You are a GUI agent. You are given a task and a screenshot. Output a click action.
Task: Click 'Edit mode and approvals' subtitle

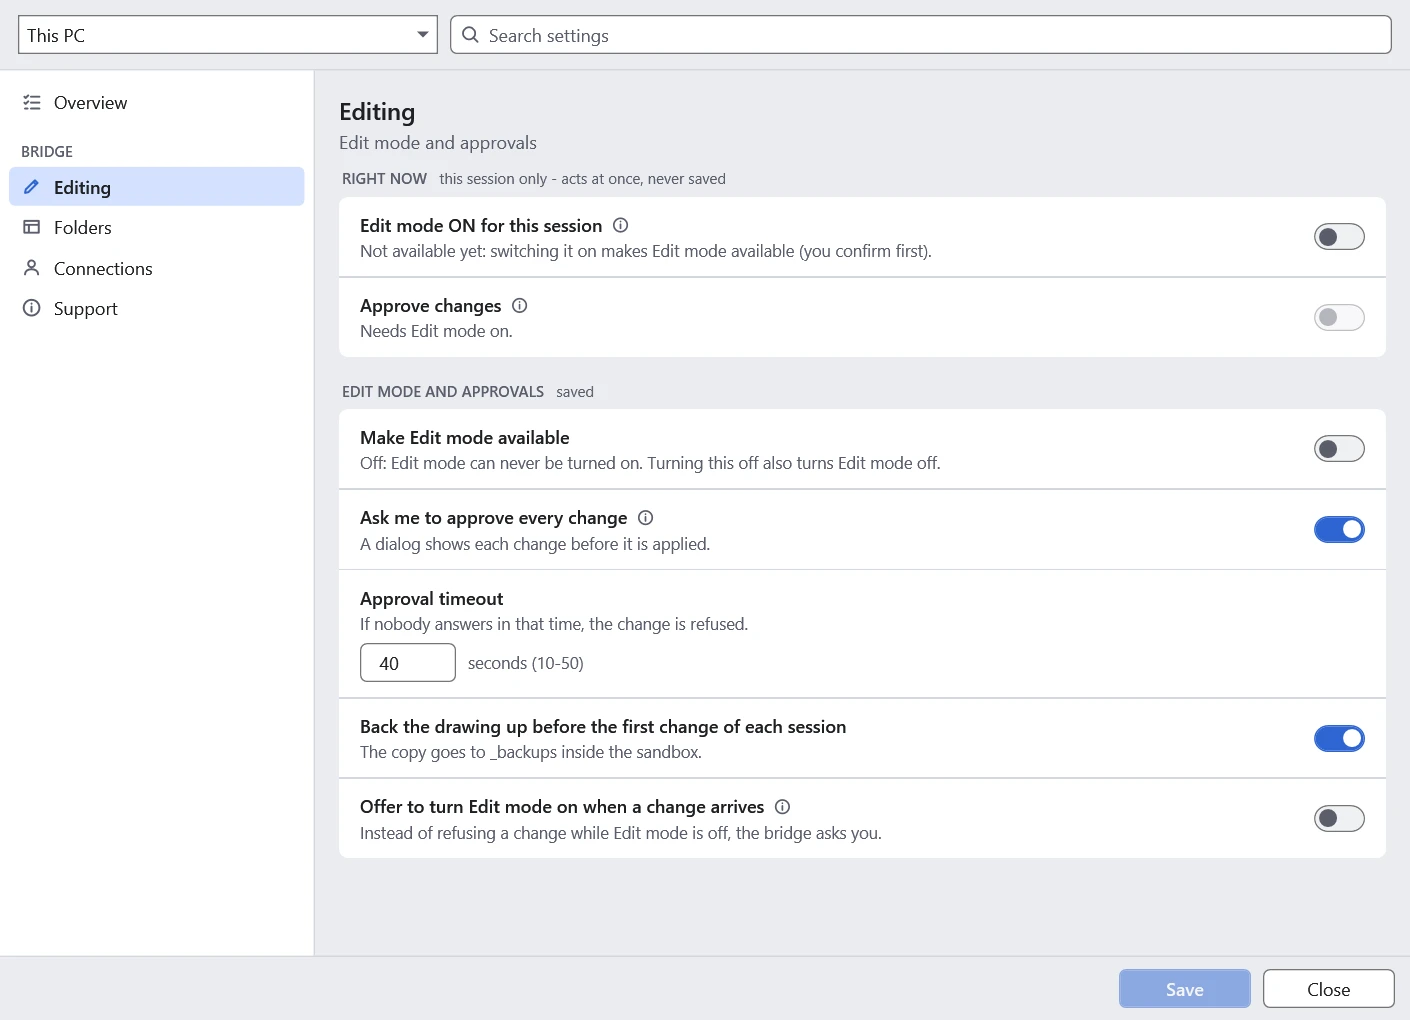pos(438,143)
